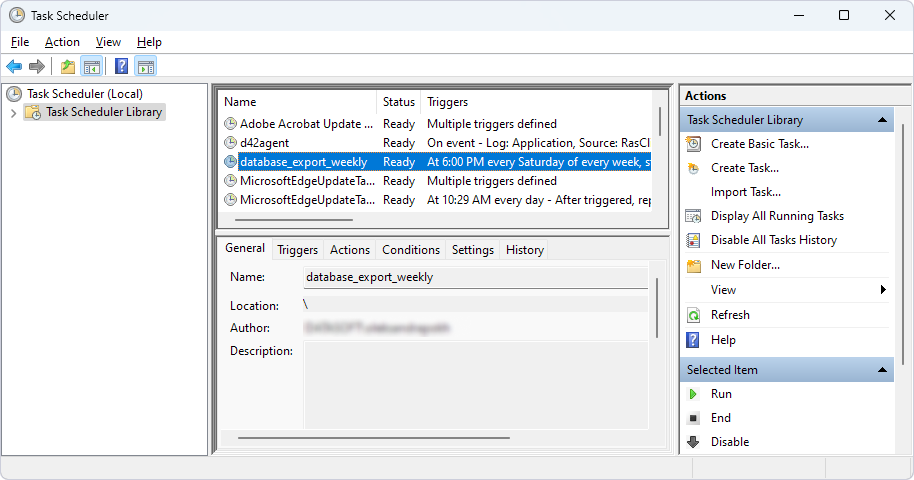Click New Folder... action
The image size is (914, 480).
745,265
